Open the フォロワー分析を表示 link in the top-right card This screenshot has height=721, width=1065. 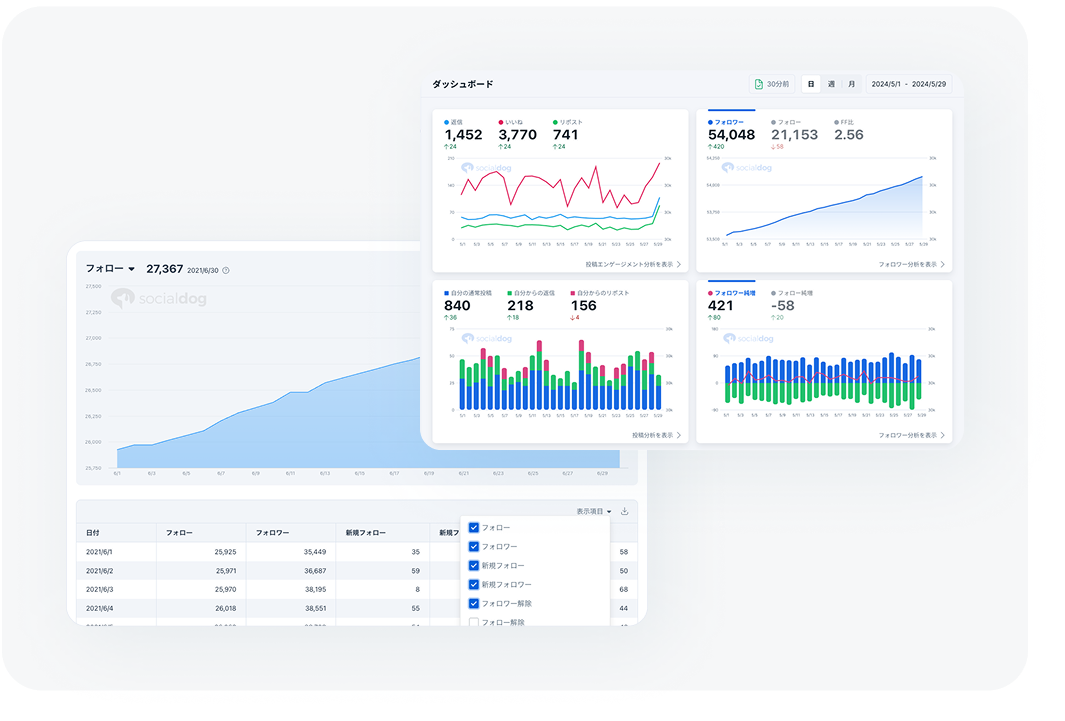[x=911, y=265]
